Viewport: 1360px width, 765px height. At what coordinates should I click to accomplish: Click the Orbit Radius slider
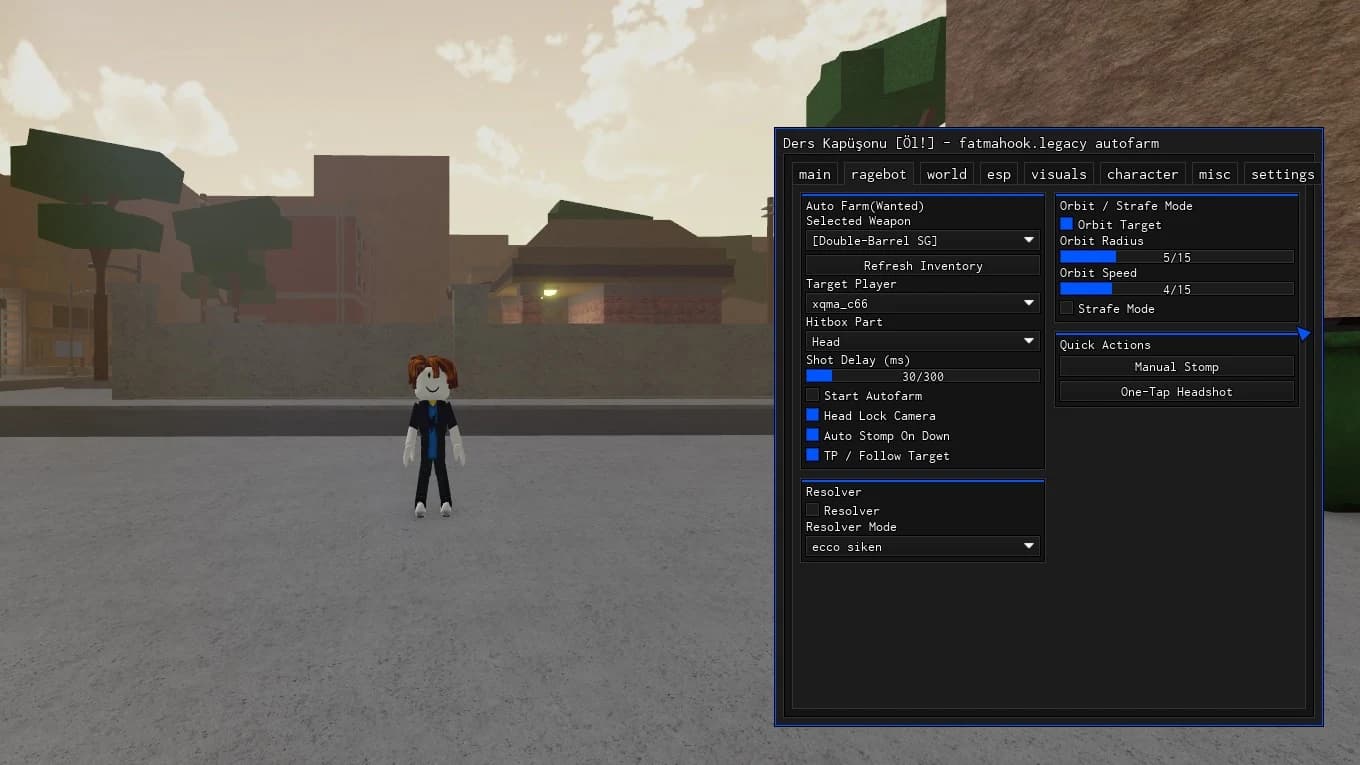[x=1176, y=257]
